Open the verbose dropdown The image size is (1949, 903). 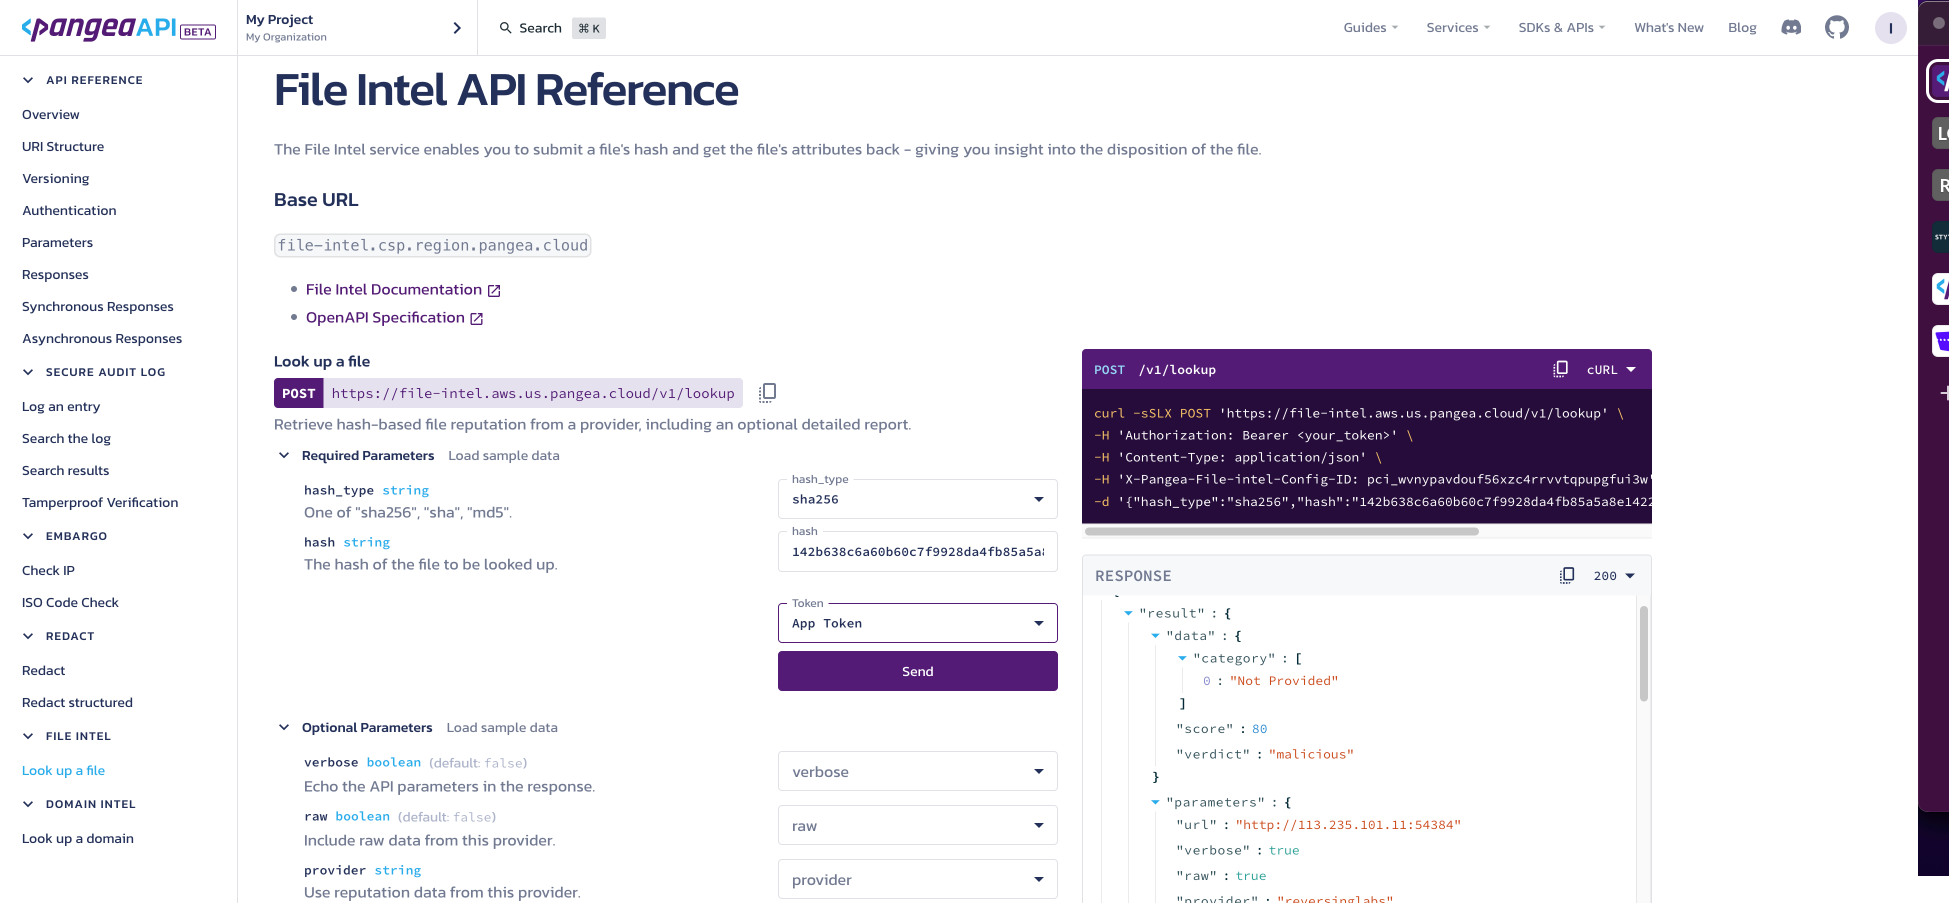click(917, 771)
